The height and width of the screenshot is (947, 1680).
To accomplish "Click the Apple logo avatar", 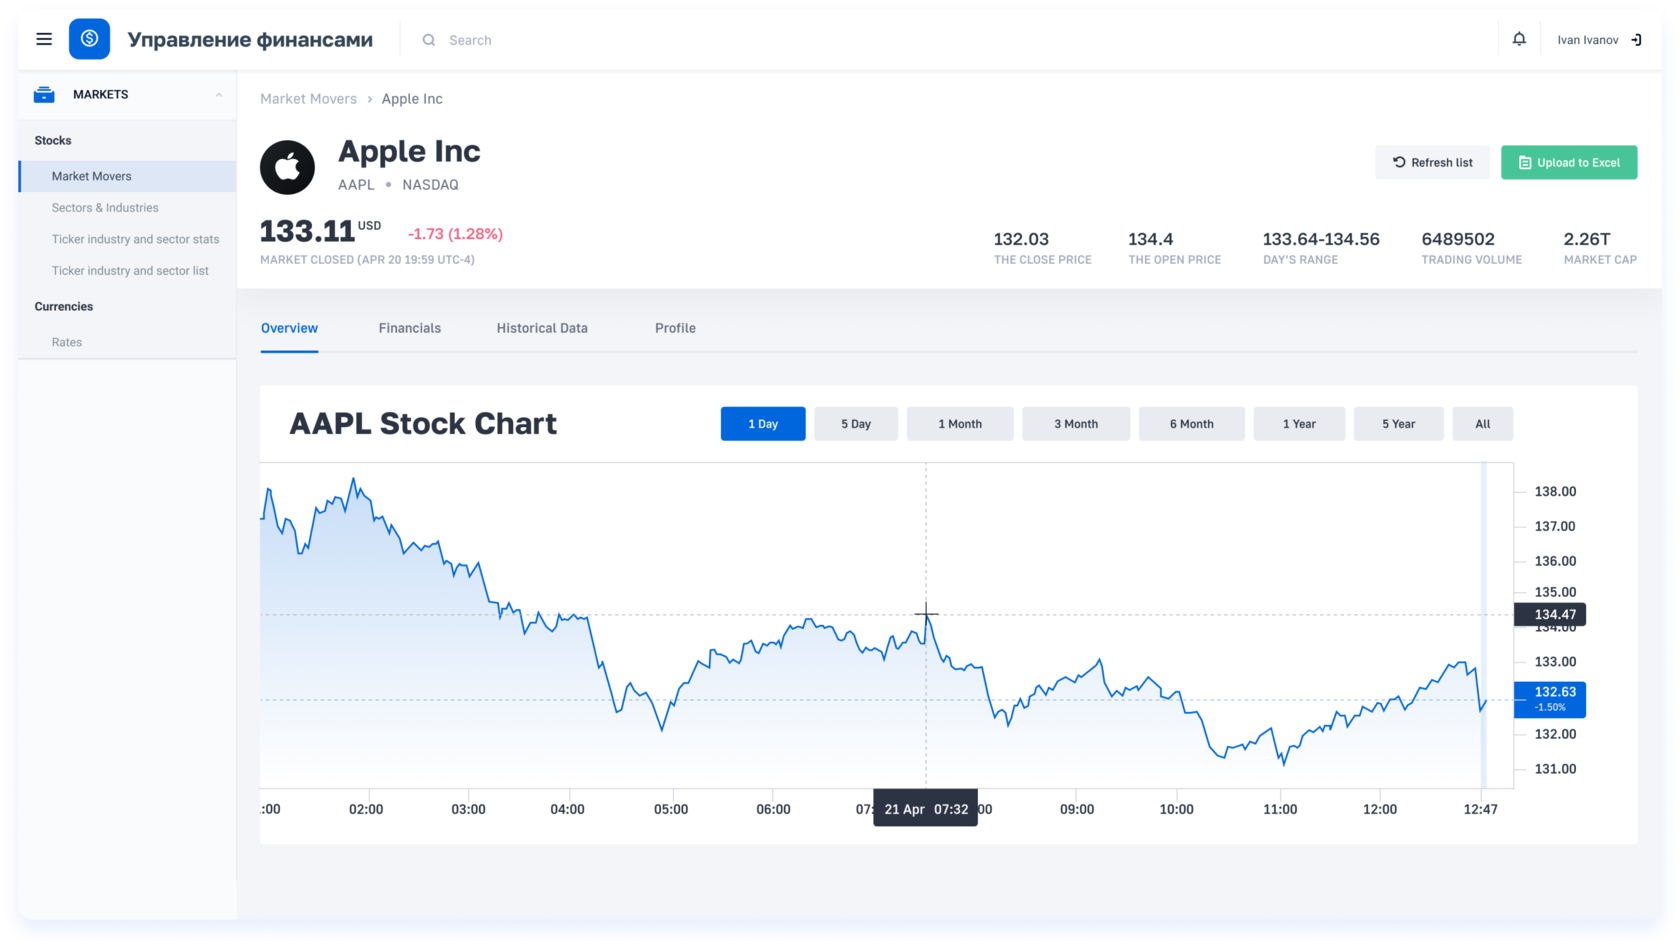I will click(x=287, y=167).
